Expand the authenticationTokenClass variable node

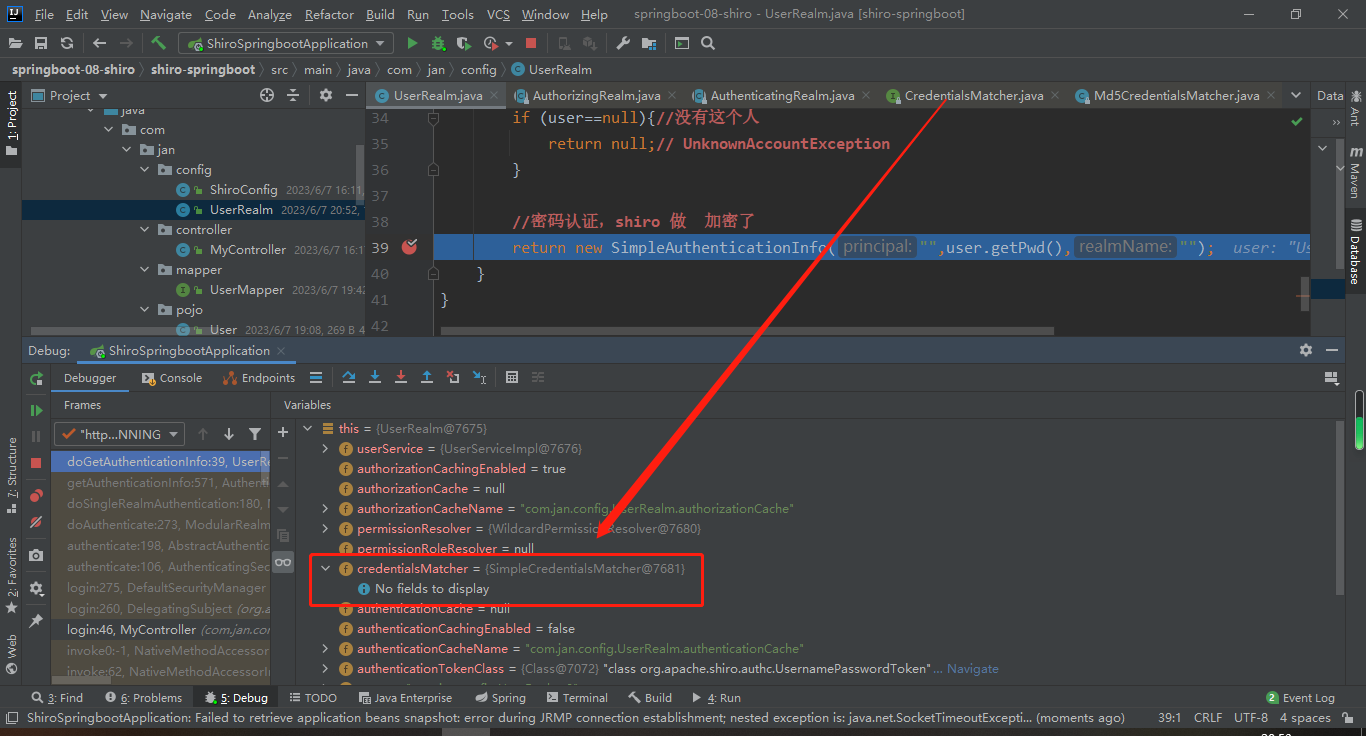pyautogui.click(x=325, y=668)
